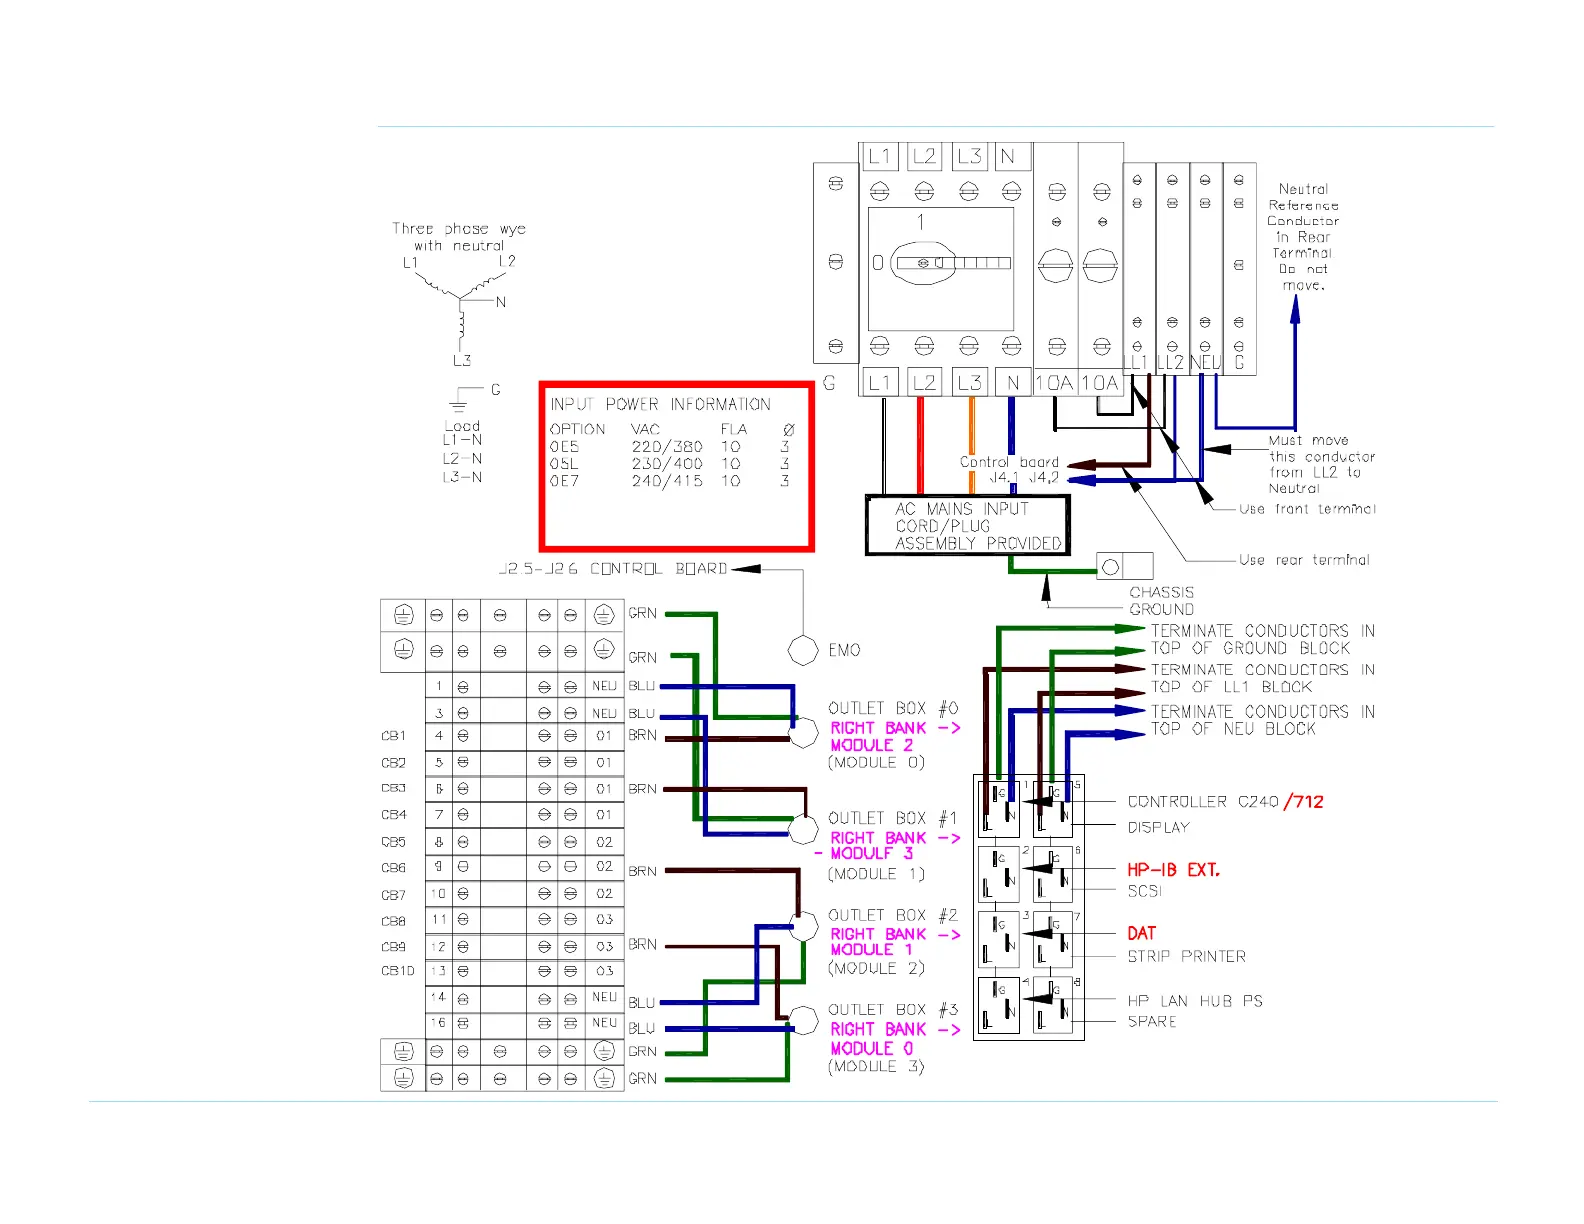This screenshot has height=1224, width=1584.
Task: Click the 240/415 VAC value
Action: 667,481
